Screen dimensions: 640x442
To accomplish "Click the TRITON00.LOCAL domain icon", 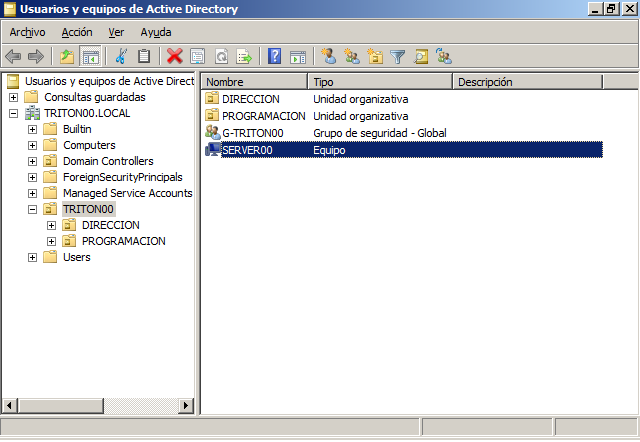I will pyautogui.click(x=33, y=113).
